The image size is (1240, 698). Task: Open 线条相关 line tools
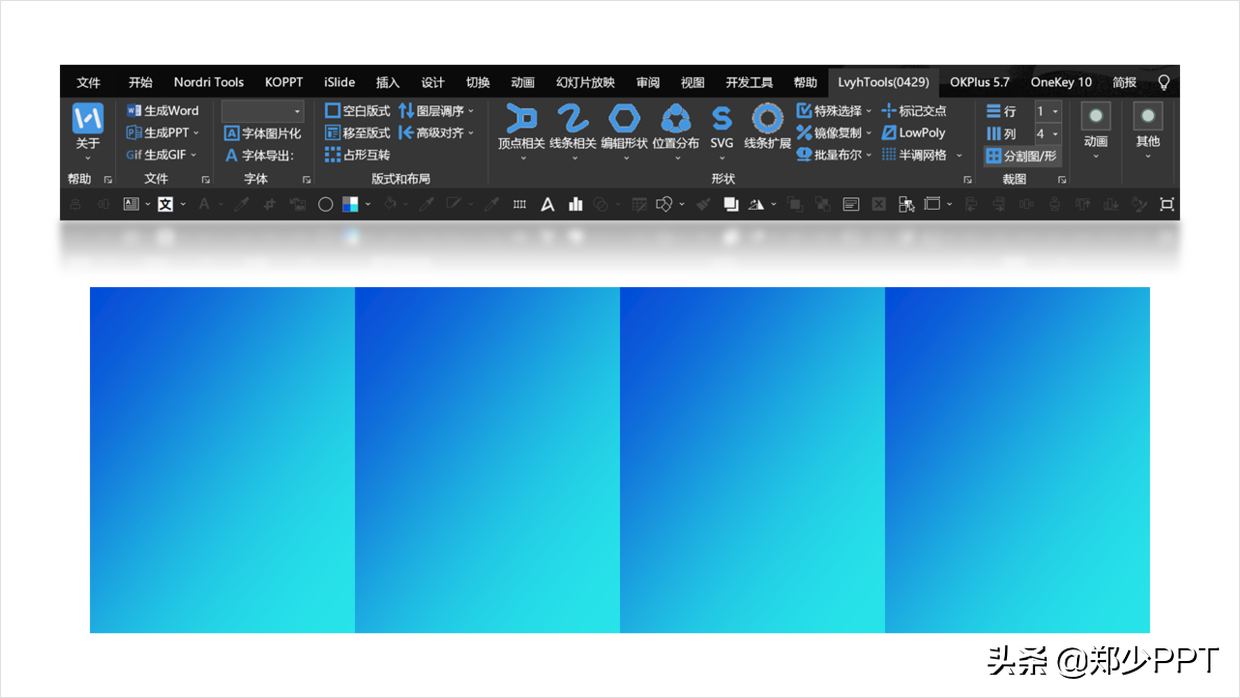pyautogui.click(x=573, y=130)
